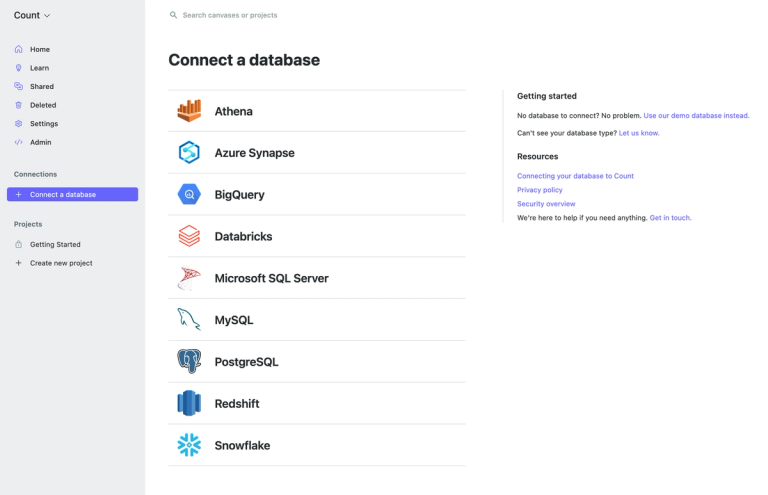
Task: Click the Connect a database button
Action: coord(72,194)
